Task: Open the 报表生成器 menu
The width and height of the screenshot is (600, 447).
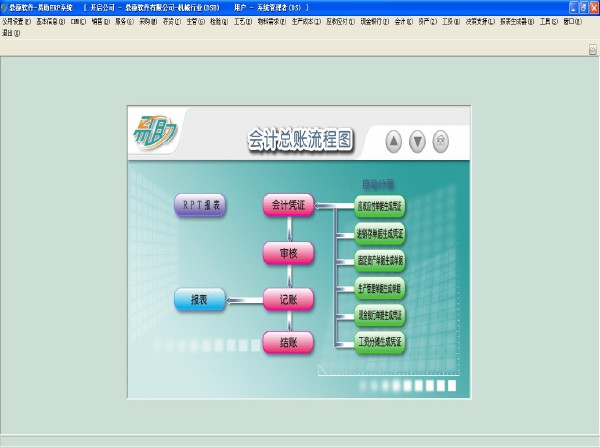Action: 517,21
